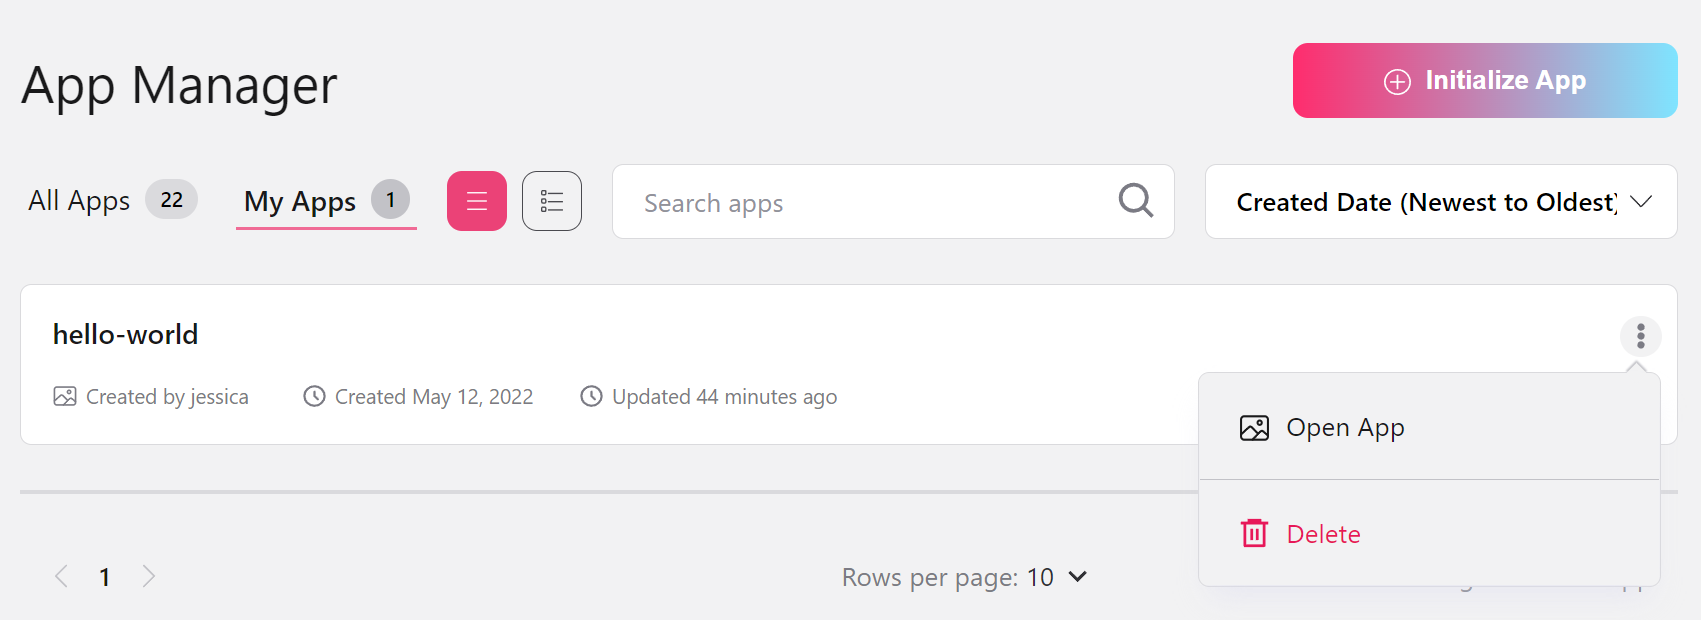Click the image icon beside Open App
Viewport: 1701px width, 620px height.
pyautogui.click(x=1254, y=428)
